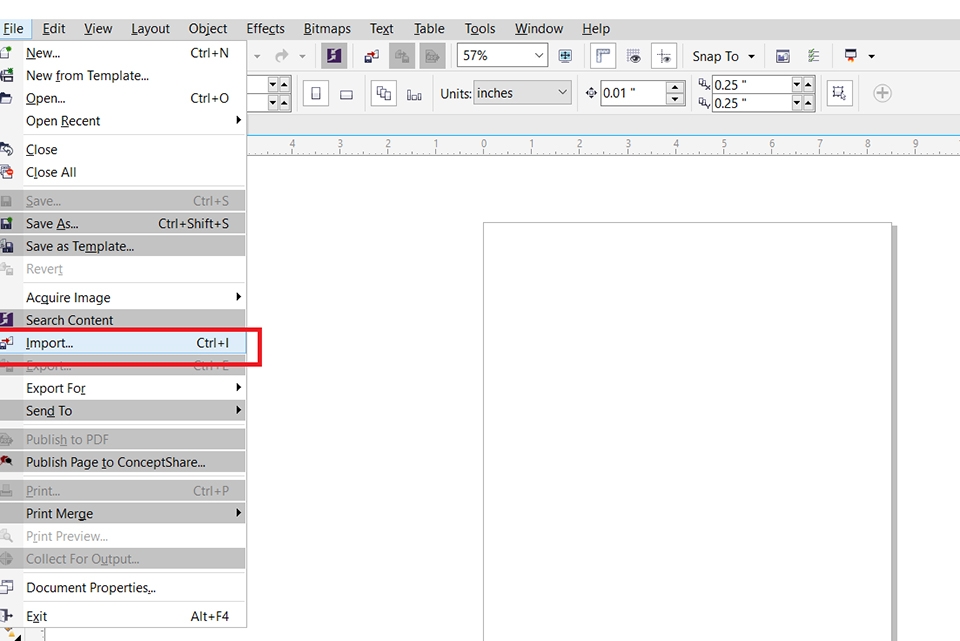Image resolution: width=960 pixels, height=641 pixels.
Task: Click the Show Rulers toolbar icon
Action: click(603, 56)
